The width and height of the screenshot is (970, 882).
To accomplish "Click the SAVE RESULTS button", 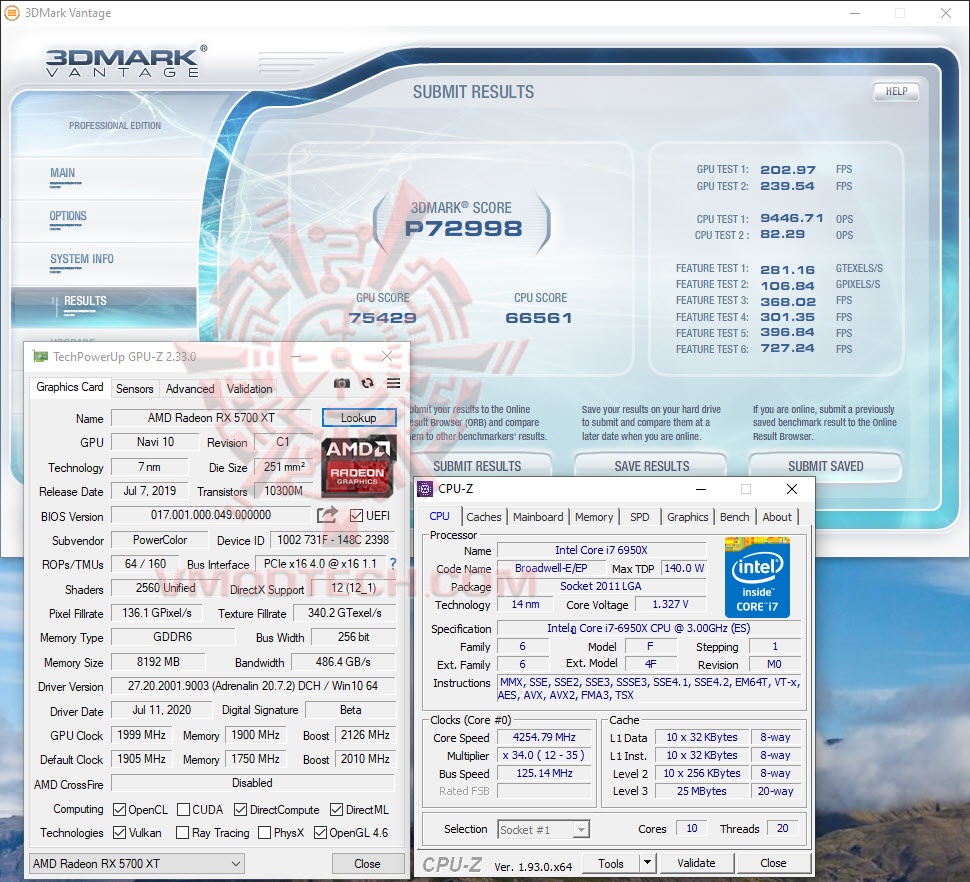I will coord(651,466).
